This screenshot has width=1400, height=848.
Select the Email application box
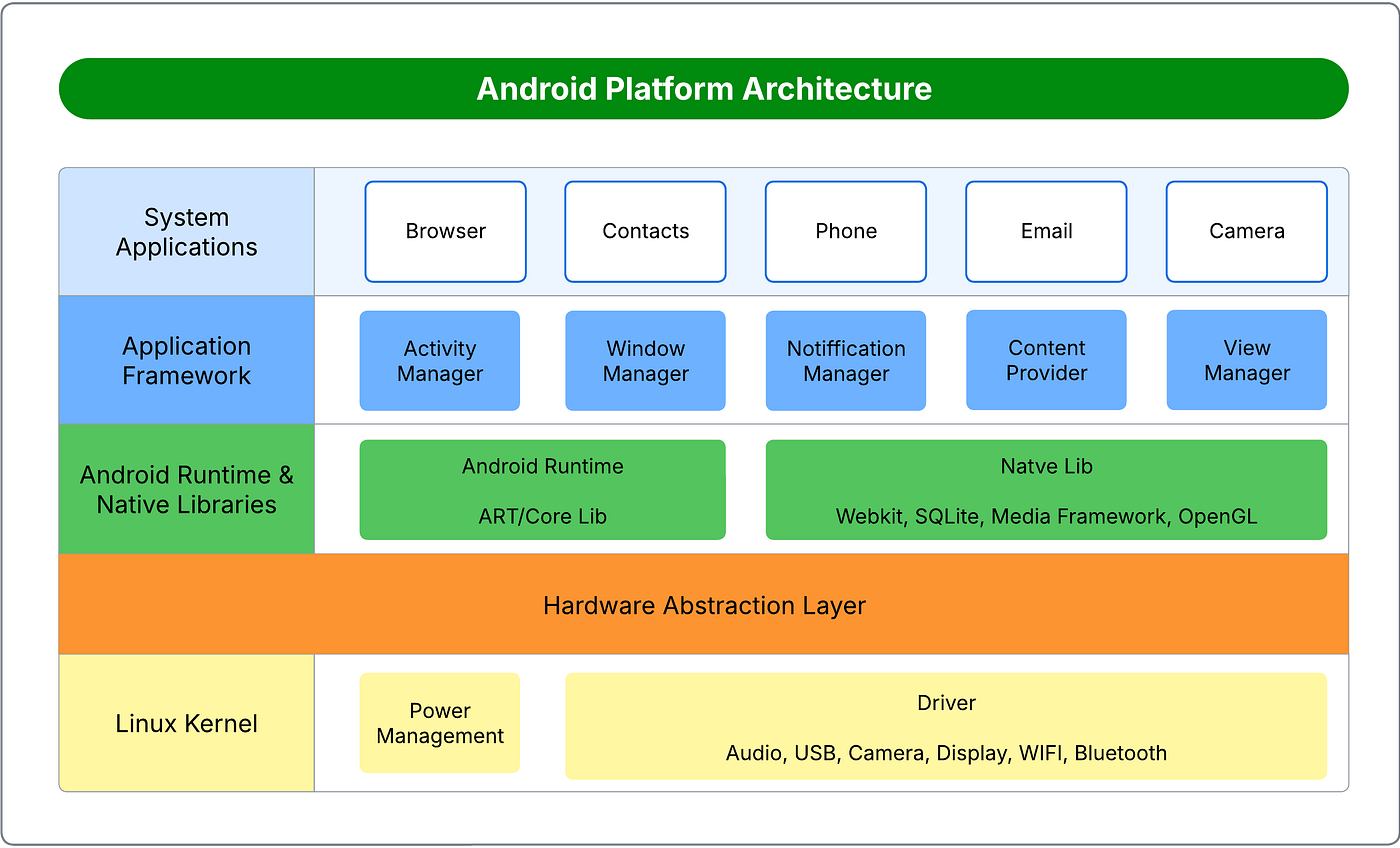1046,231
